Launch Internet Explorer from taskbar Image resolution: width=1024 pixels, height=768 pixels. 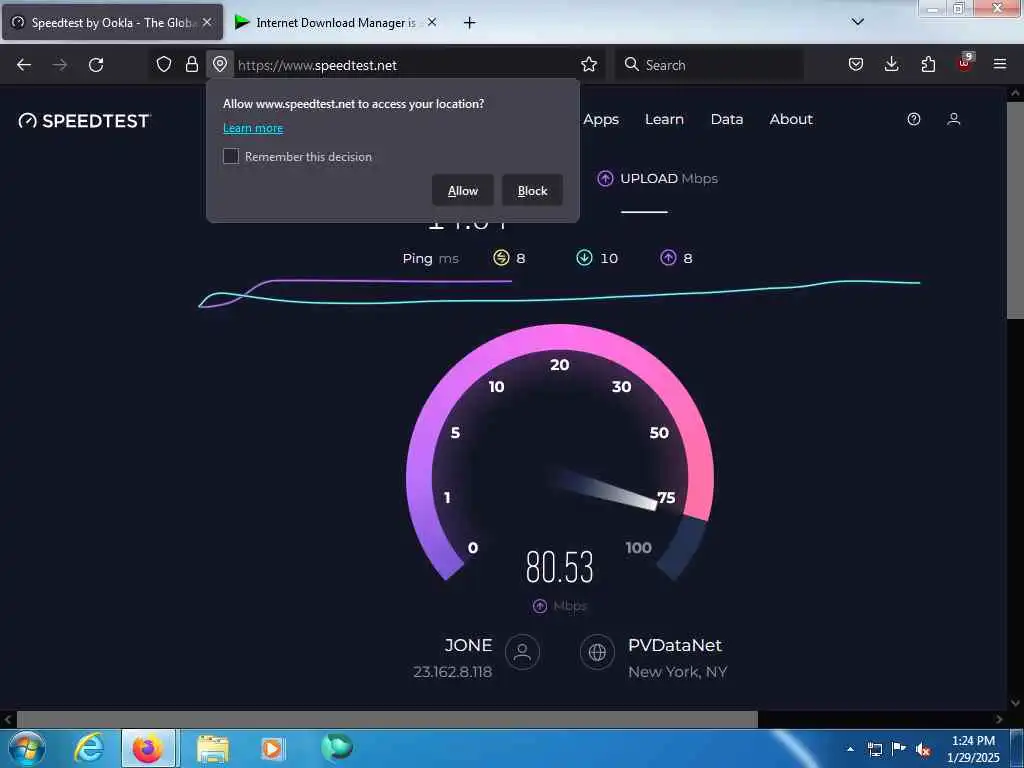pyautogui.click(x=89, y=748)
